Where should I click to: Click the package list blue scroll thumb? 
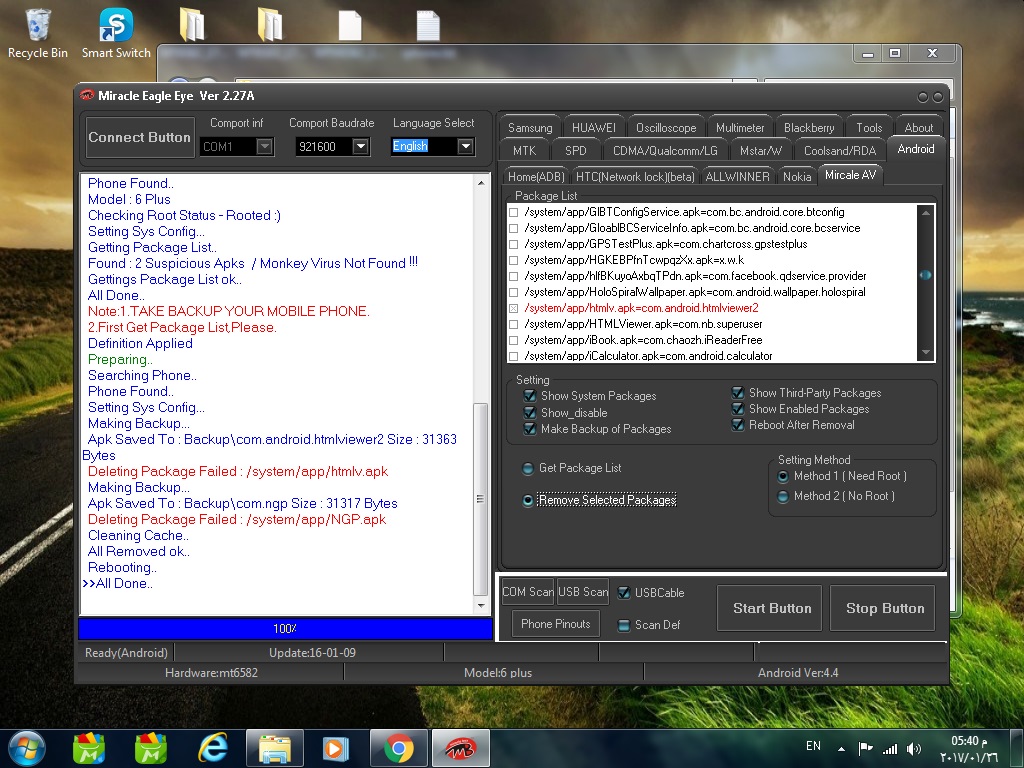pos(925,275)
